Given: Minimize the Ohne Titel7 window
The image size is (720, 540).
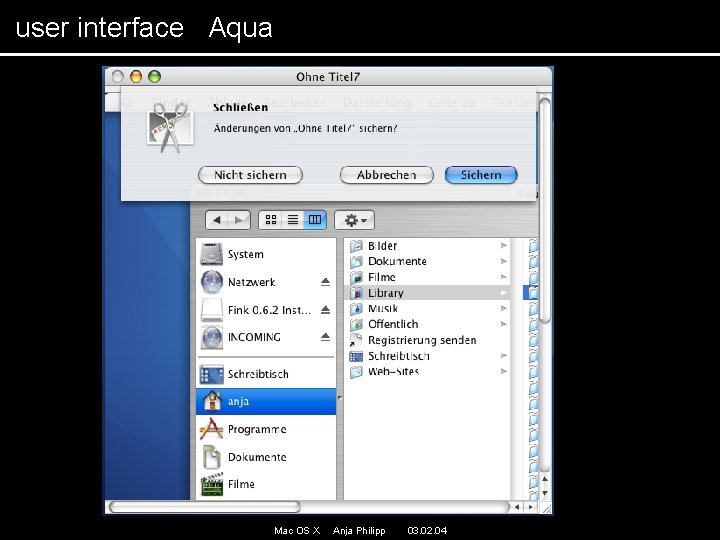Looking at the screenshot, I should (136, 77).
